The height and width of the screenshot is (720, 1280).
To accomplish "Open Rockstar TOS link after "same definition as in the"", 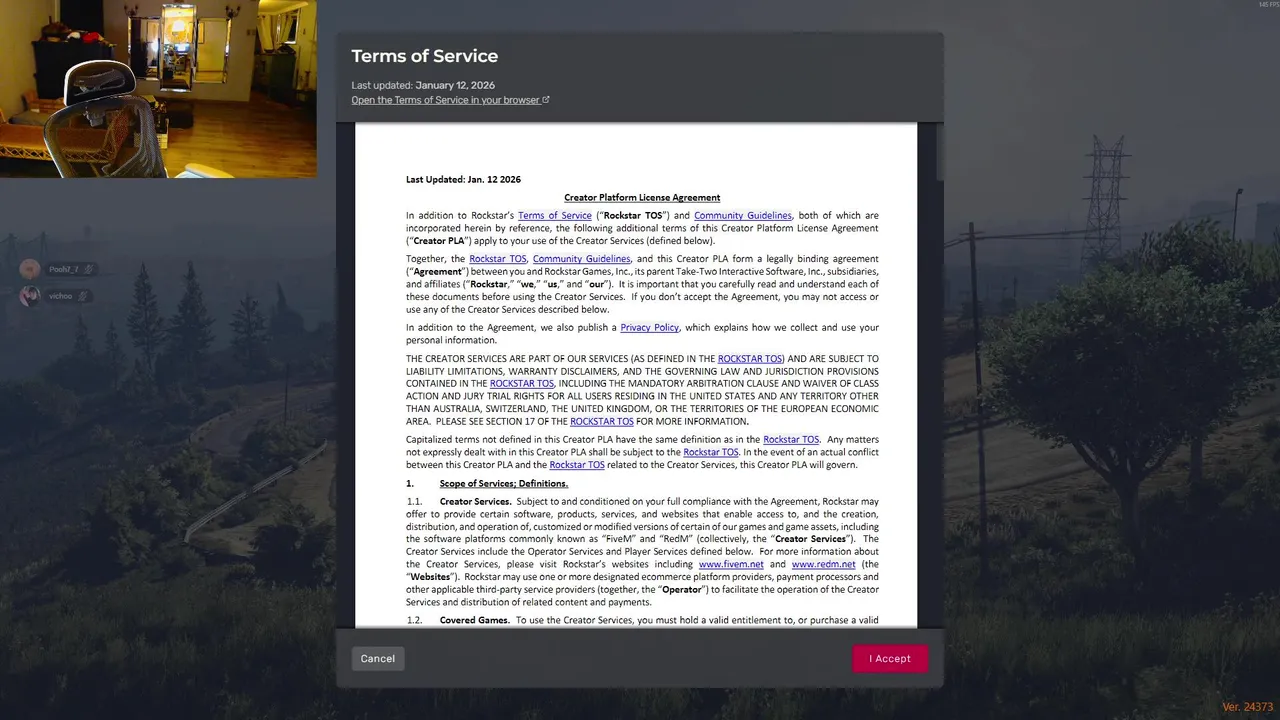I will [791, 440].
